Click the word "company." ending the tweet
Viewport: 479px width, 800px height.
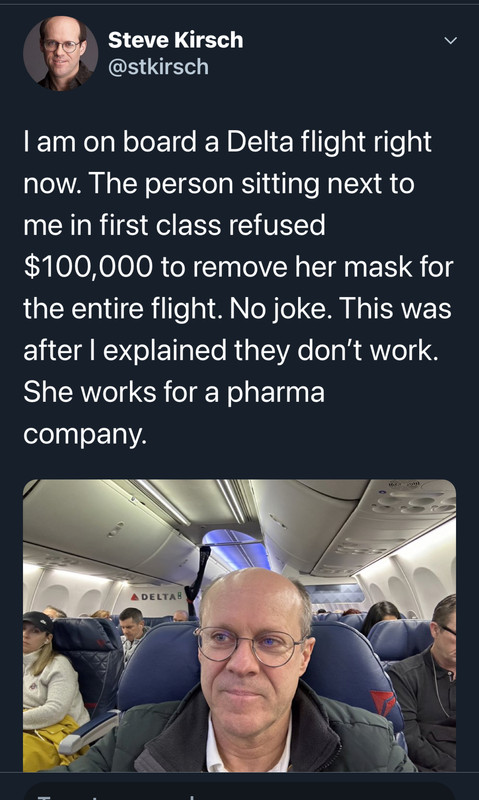(85, 435)
